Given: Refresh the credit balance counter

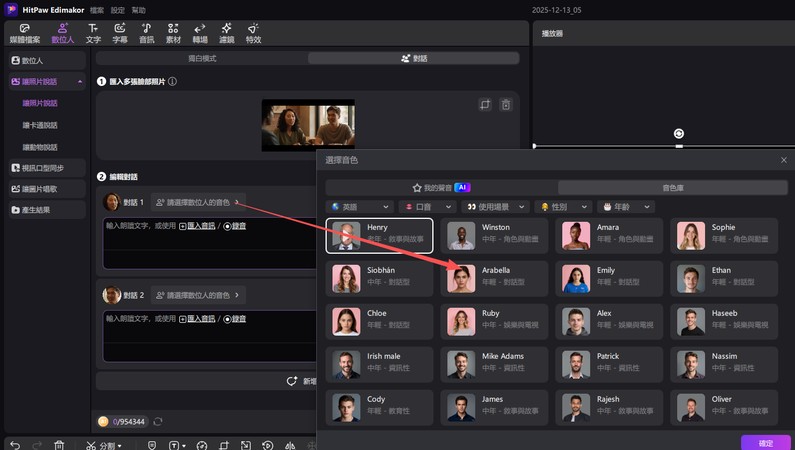Looking at the screenshot, I should point(157,421).
